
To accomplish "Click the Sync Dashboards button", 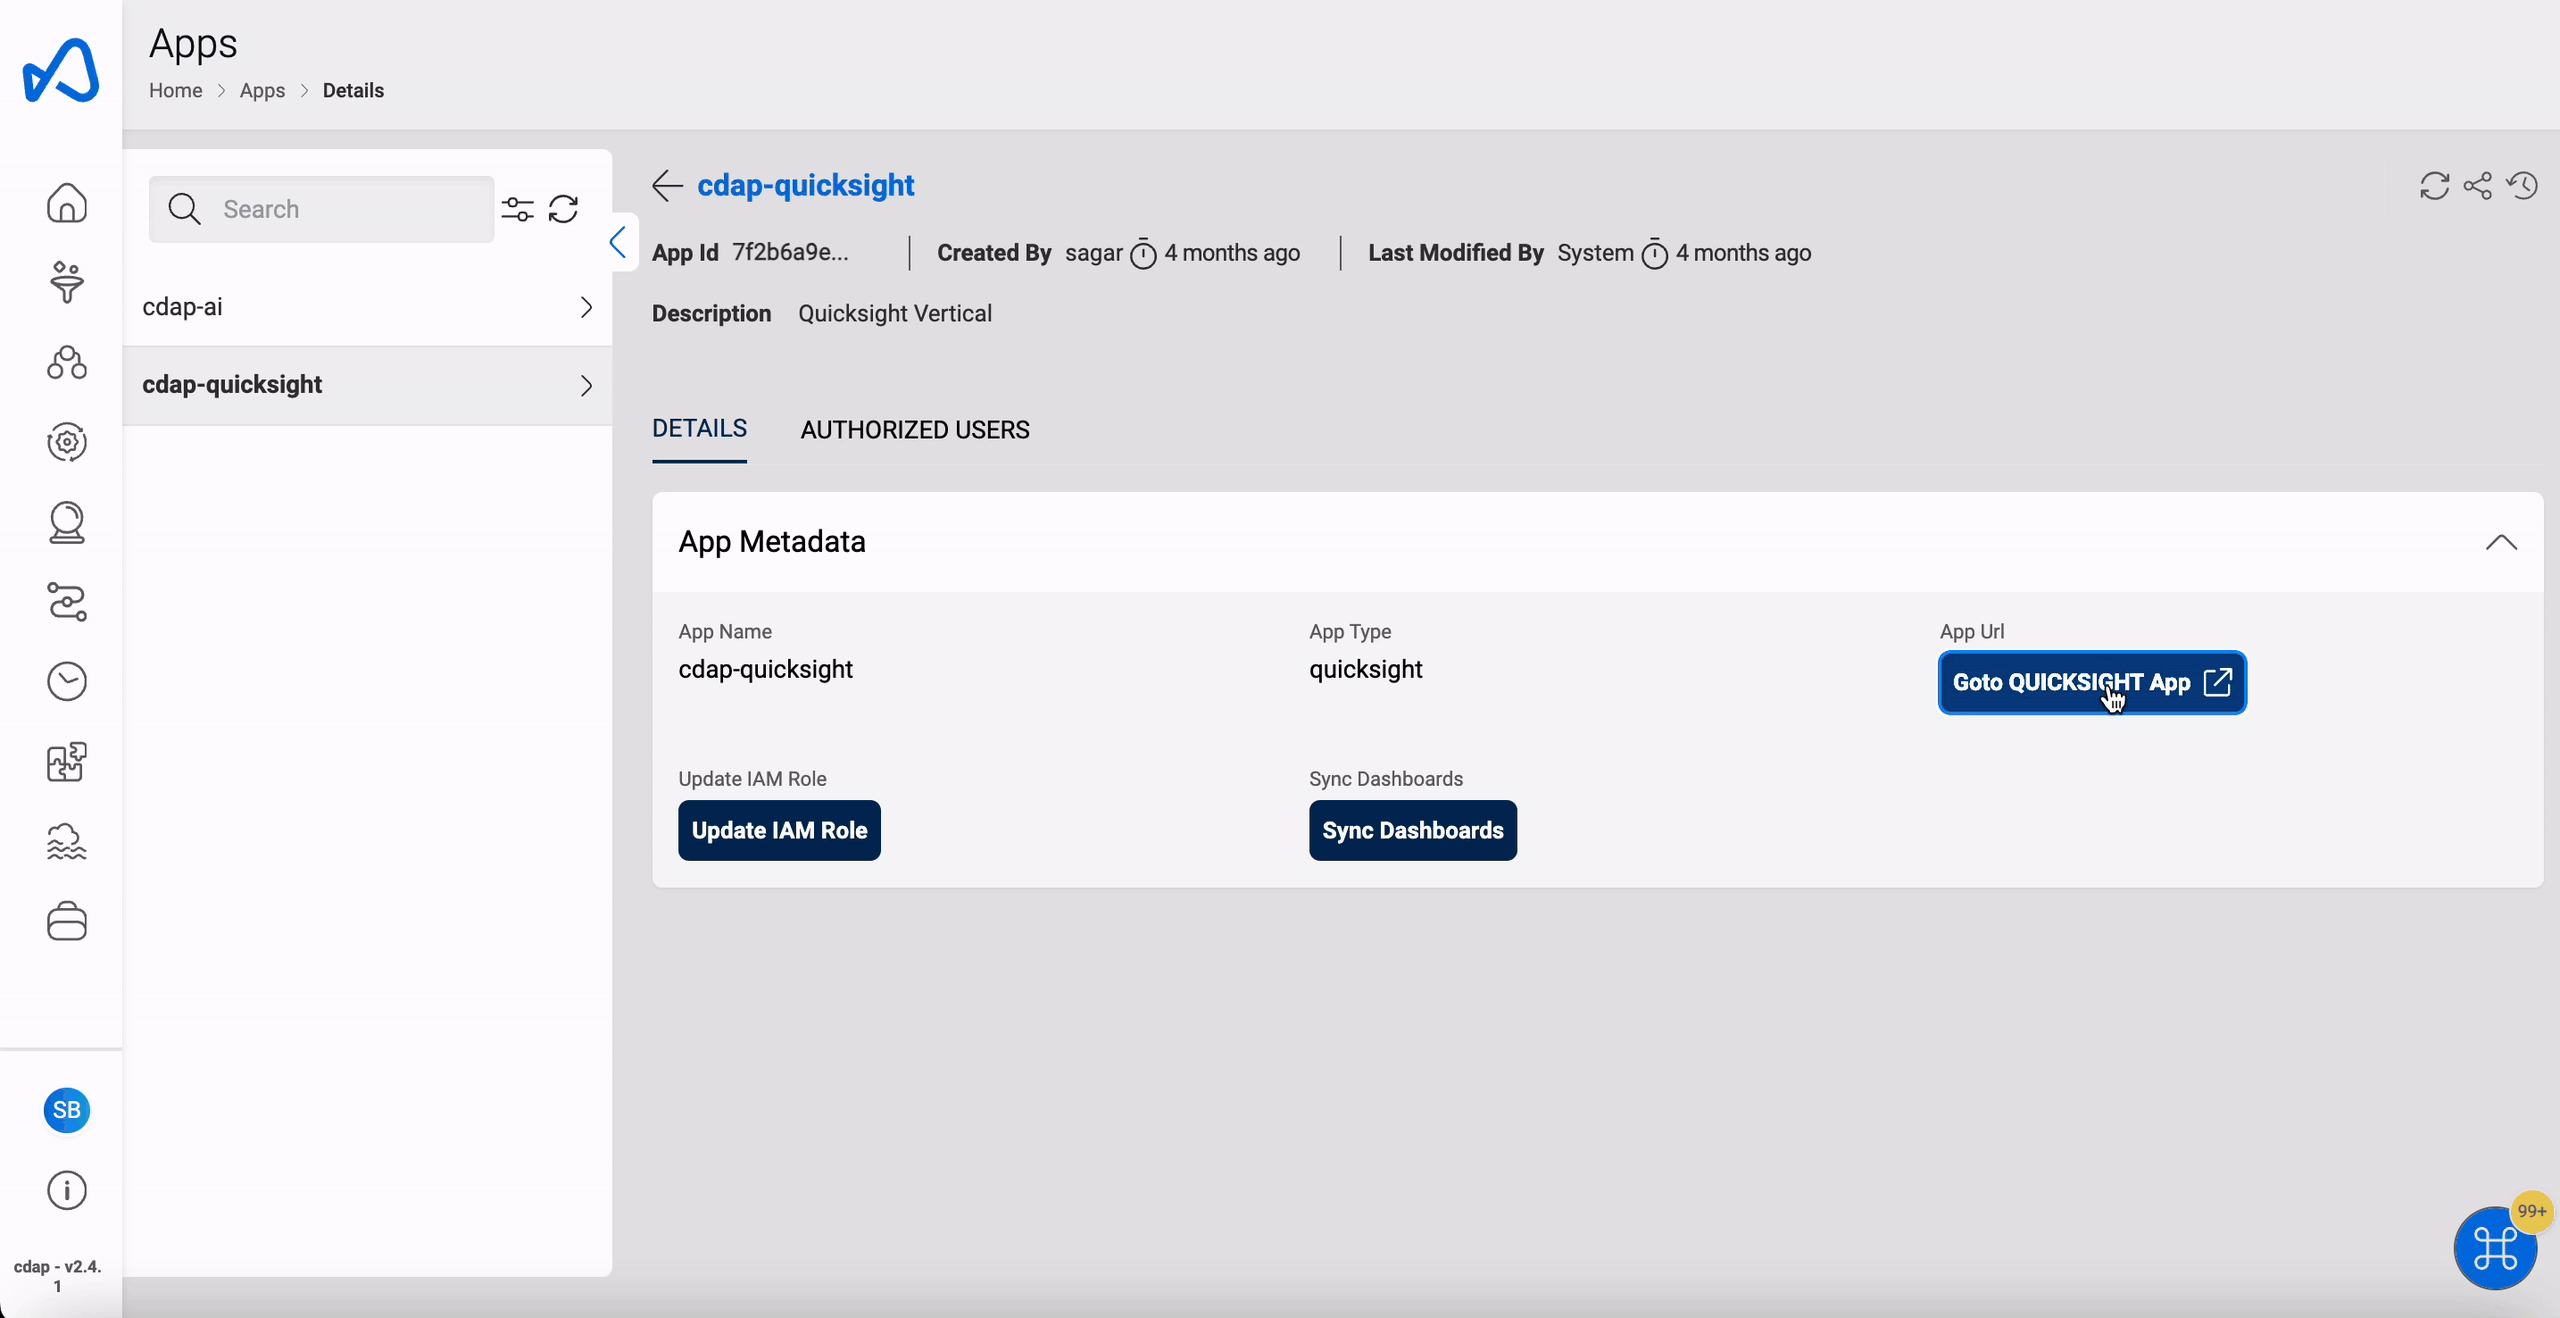I will click(1412, 830).
